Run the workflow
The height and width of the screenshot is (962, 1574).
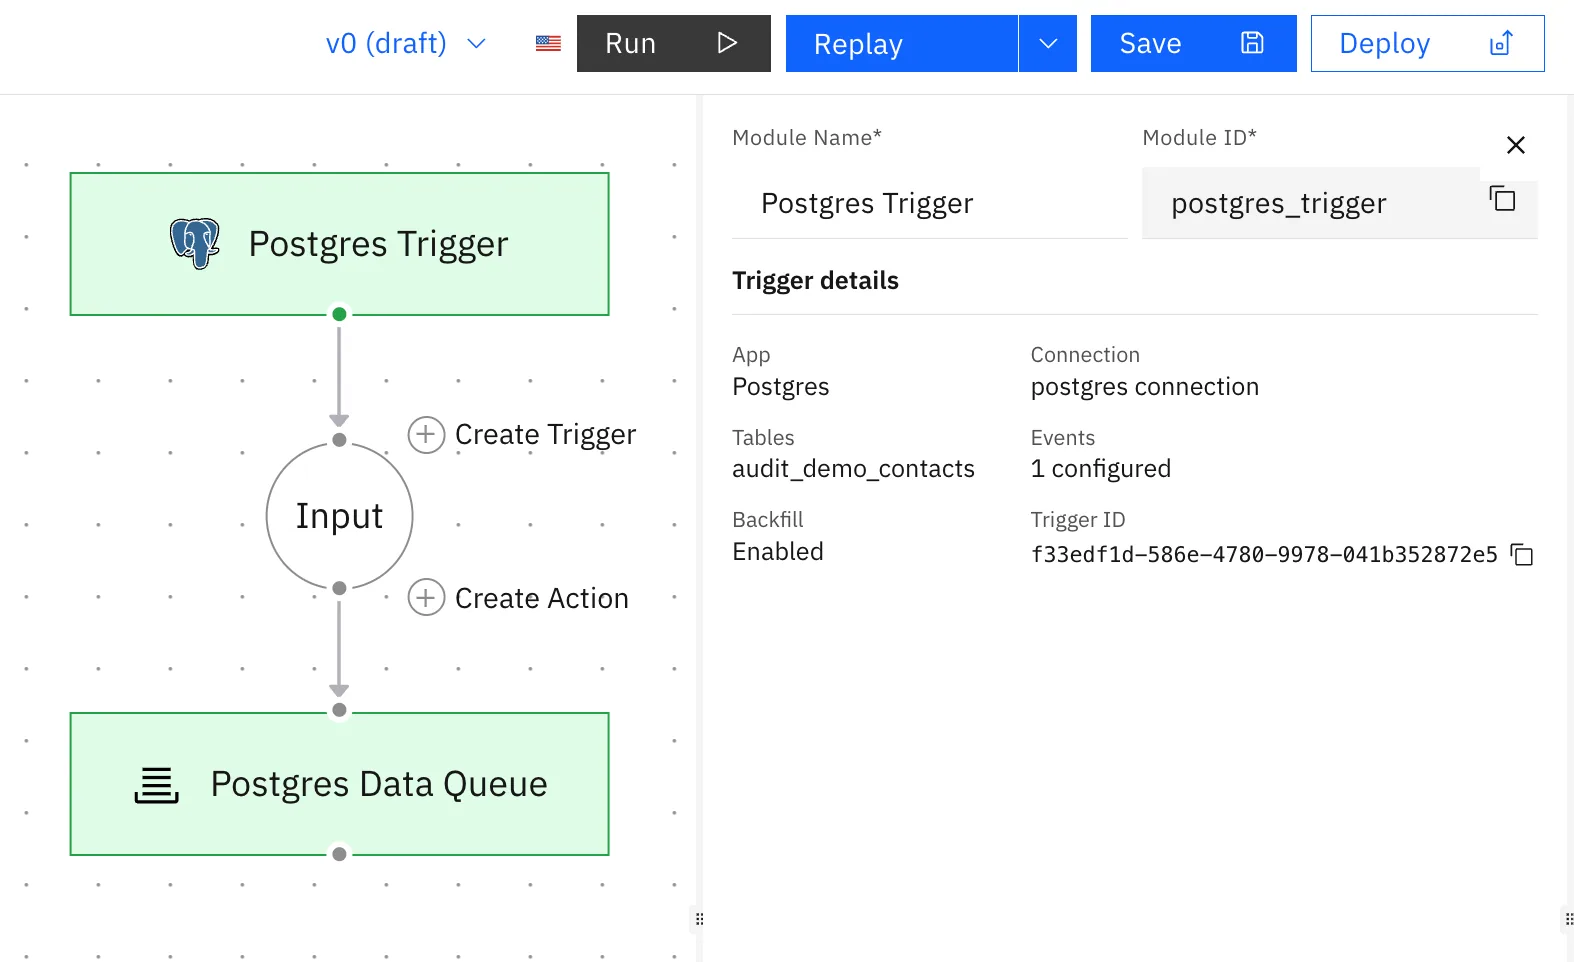[x=673, y=43]
